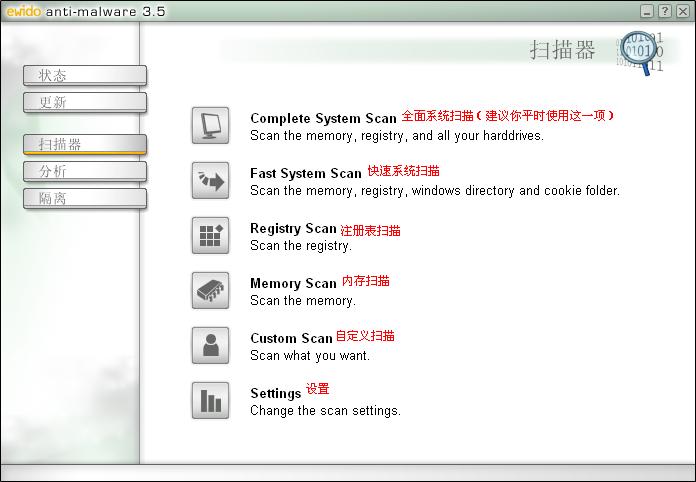Open help with the question mark button
Image resolution: width=696 pixels, height=482 pixels.
(x=664, y=11)
